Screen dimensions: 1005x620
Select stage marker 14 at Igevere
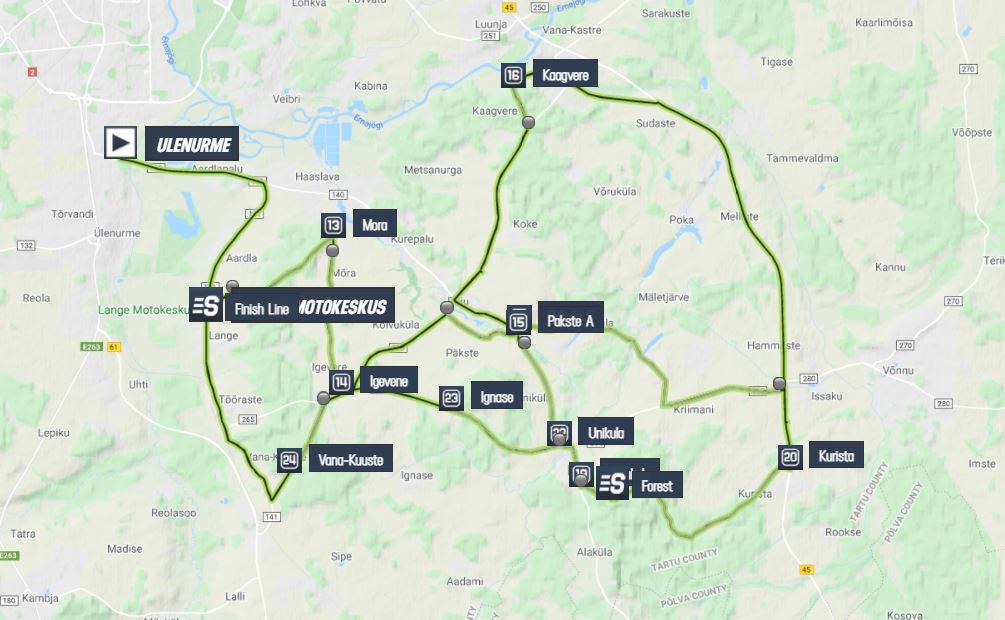(x=341, y=383)
